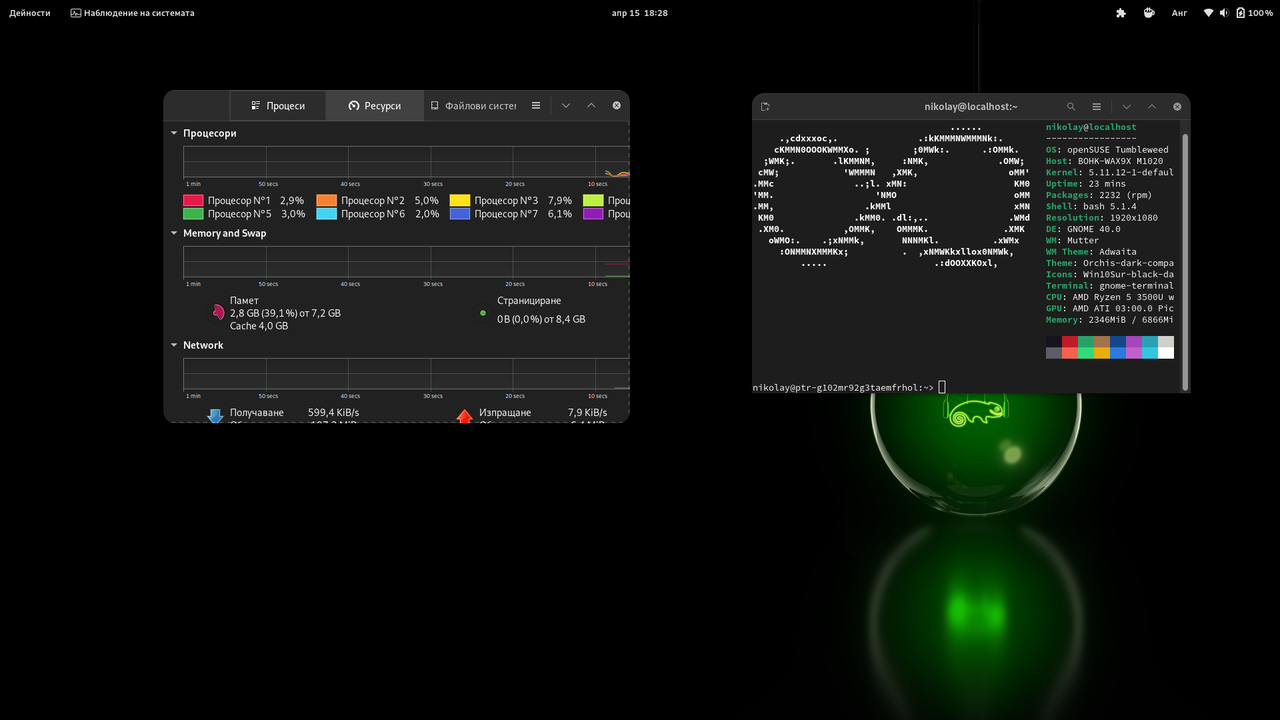Click the lime-green processor color swatch
Viewport: 1280px width, 720px height.
click(593, 201)
